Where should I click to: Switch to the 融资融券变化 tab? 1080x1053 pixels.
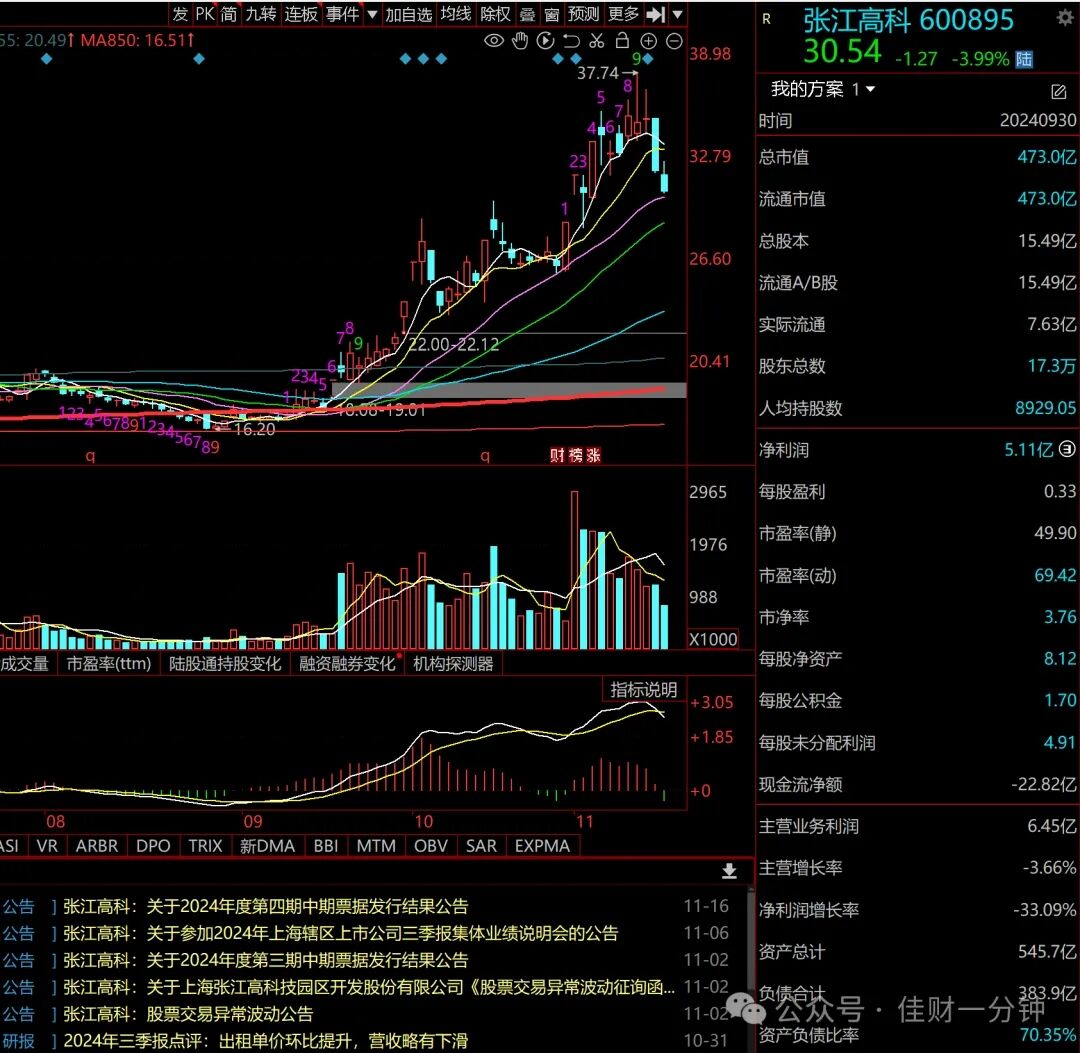pyautogui.click(x=346, y=663)
